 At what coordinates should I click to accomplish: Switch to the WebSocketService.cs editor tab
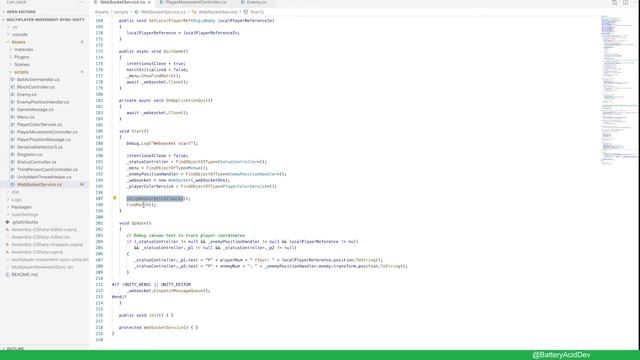122,2
